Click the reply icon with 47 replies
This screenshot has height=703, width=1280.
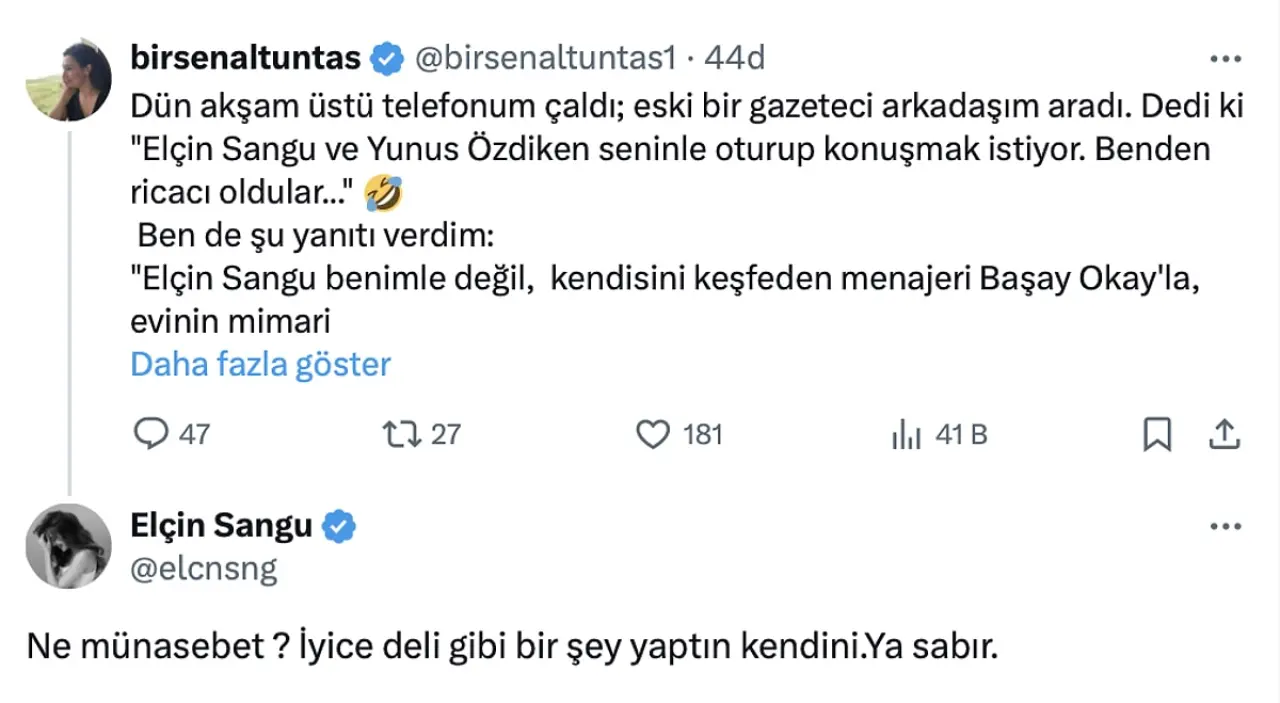point(150,434)
